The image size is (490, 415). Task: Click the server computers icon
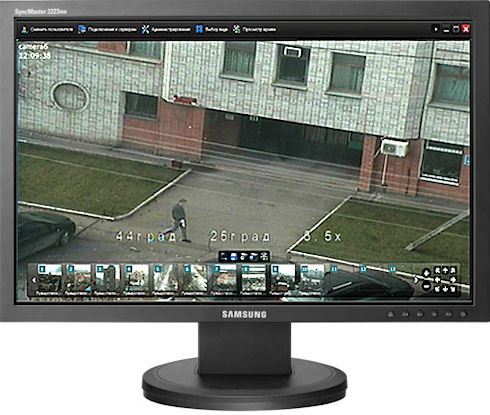click(82, 29)
